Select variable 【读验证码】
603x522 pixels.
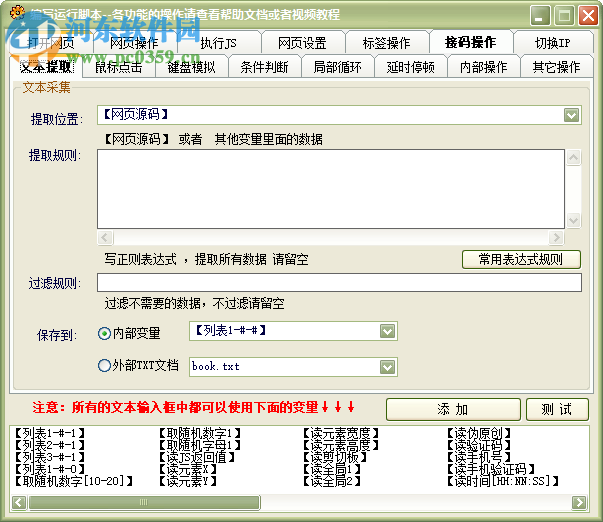point(479,445)
